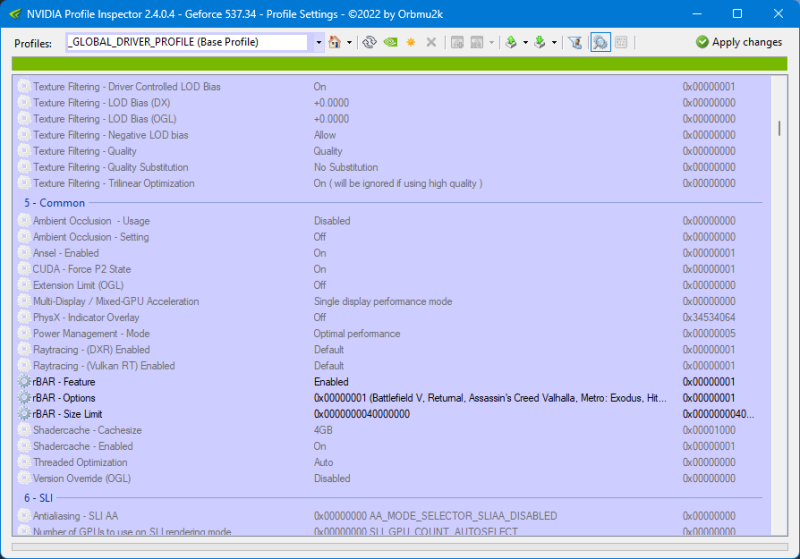Toggle user-defined settings filter icon
The height and width of the screenshot is (559, 800).
[x=575, y=42]
